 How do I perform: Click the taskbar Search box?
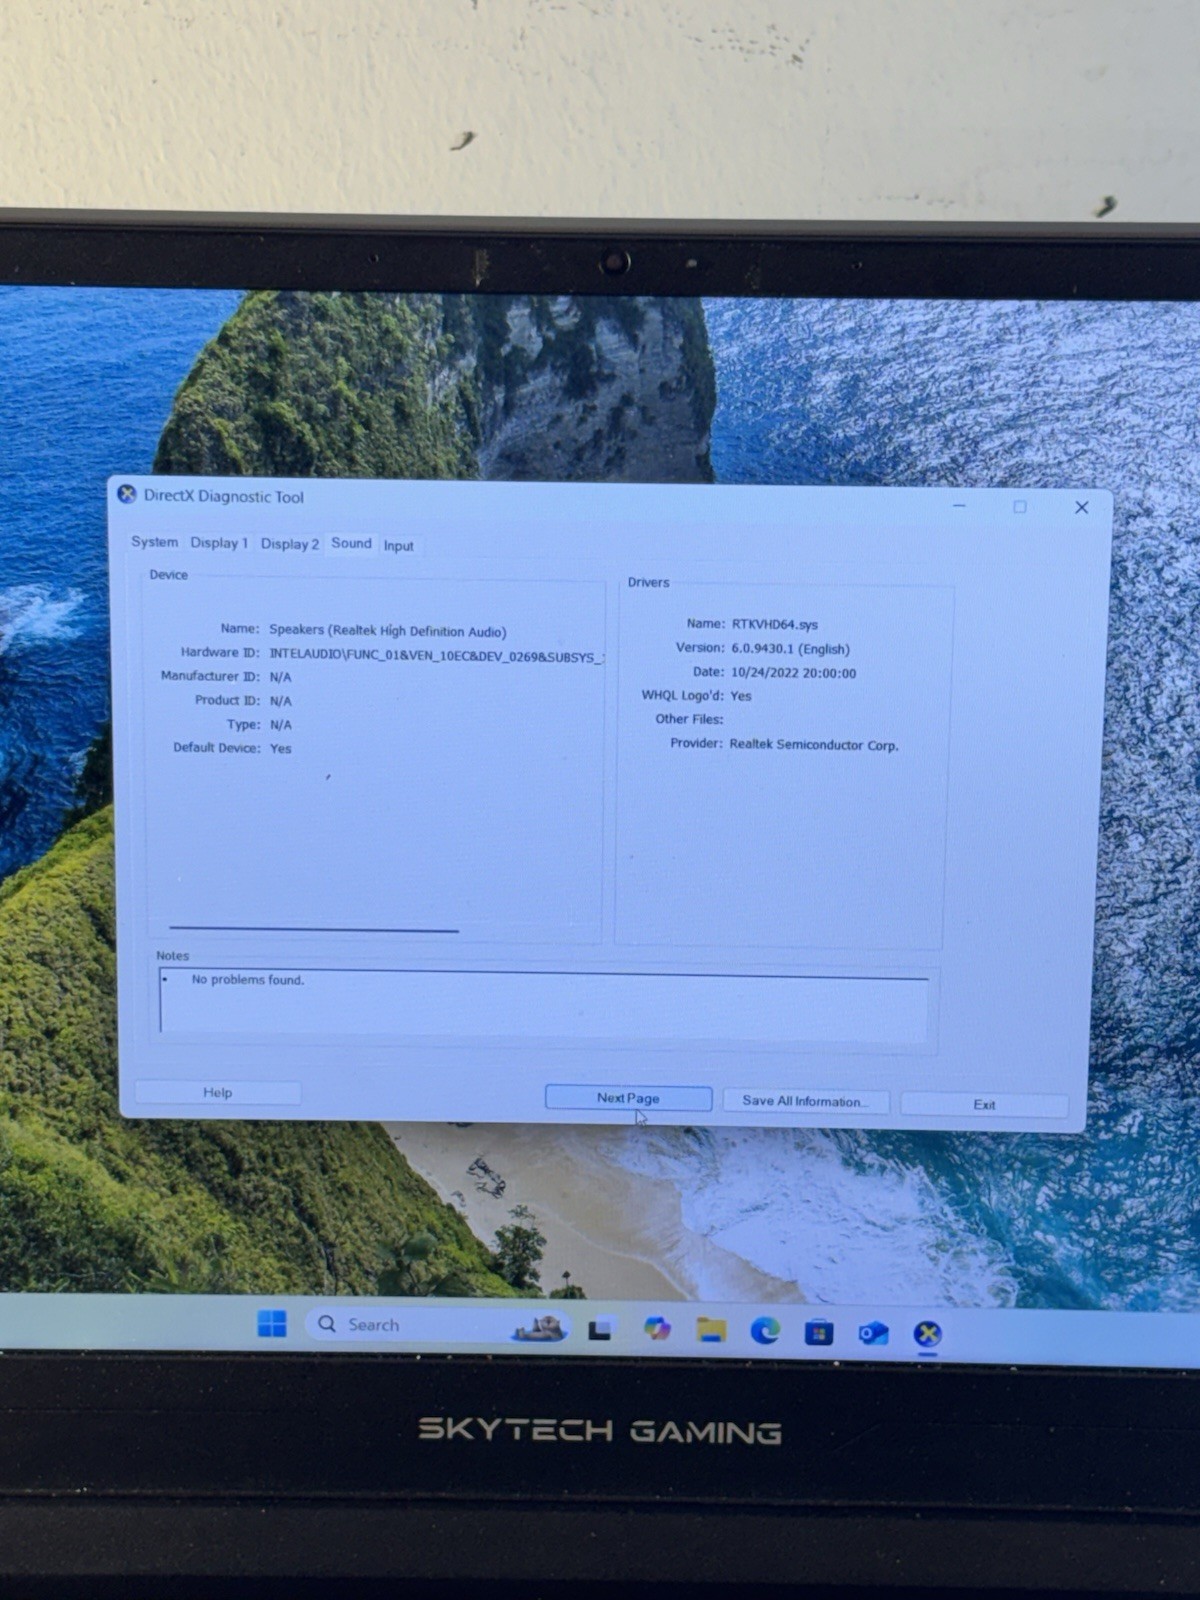pos(438,1325)
